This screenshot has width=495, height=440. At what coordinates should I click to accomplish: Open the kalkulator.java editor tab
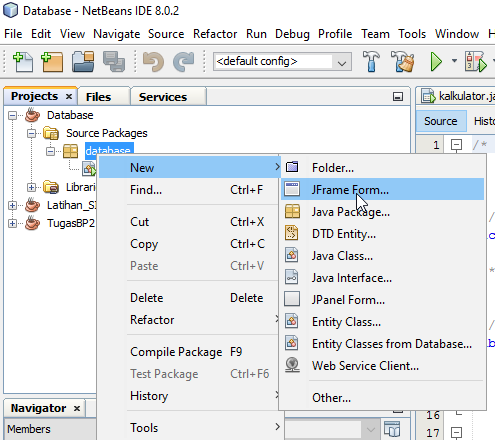click(457, 96)
